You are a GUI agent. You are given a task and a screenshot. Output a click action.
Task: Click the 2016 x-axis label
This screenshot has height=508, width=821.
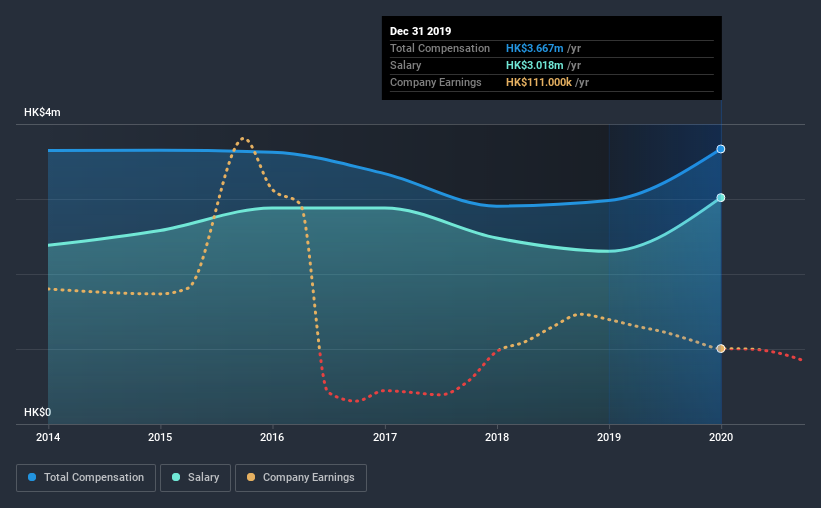[272, 437]
